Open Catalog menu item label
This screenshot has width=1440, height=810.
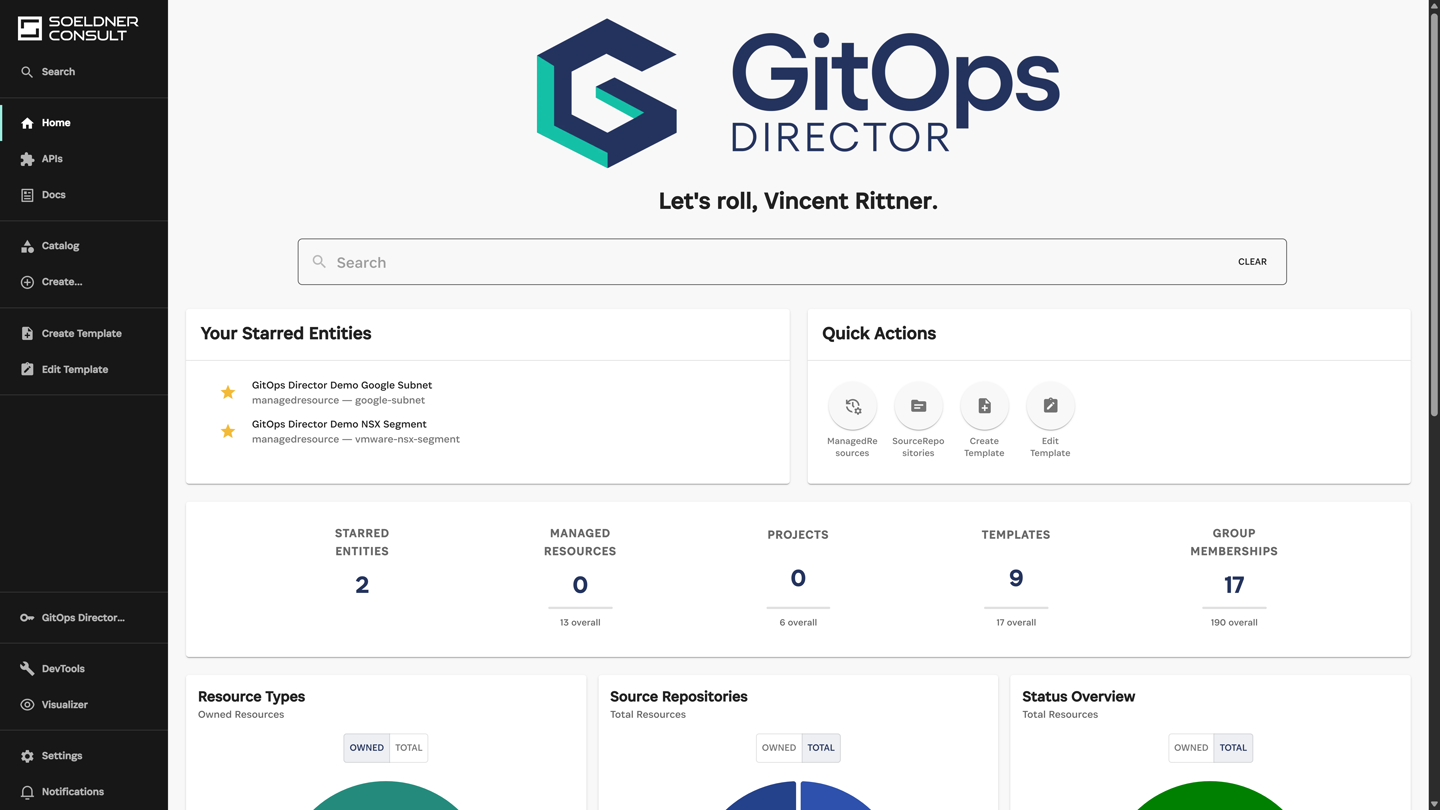coord(61,246)
